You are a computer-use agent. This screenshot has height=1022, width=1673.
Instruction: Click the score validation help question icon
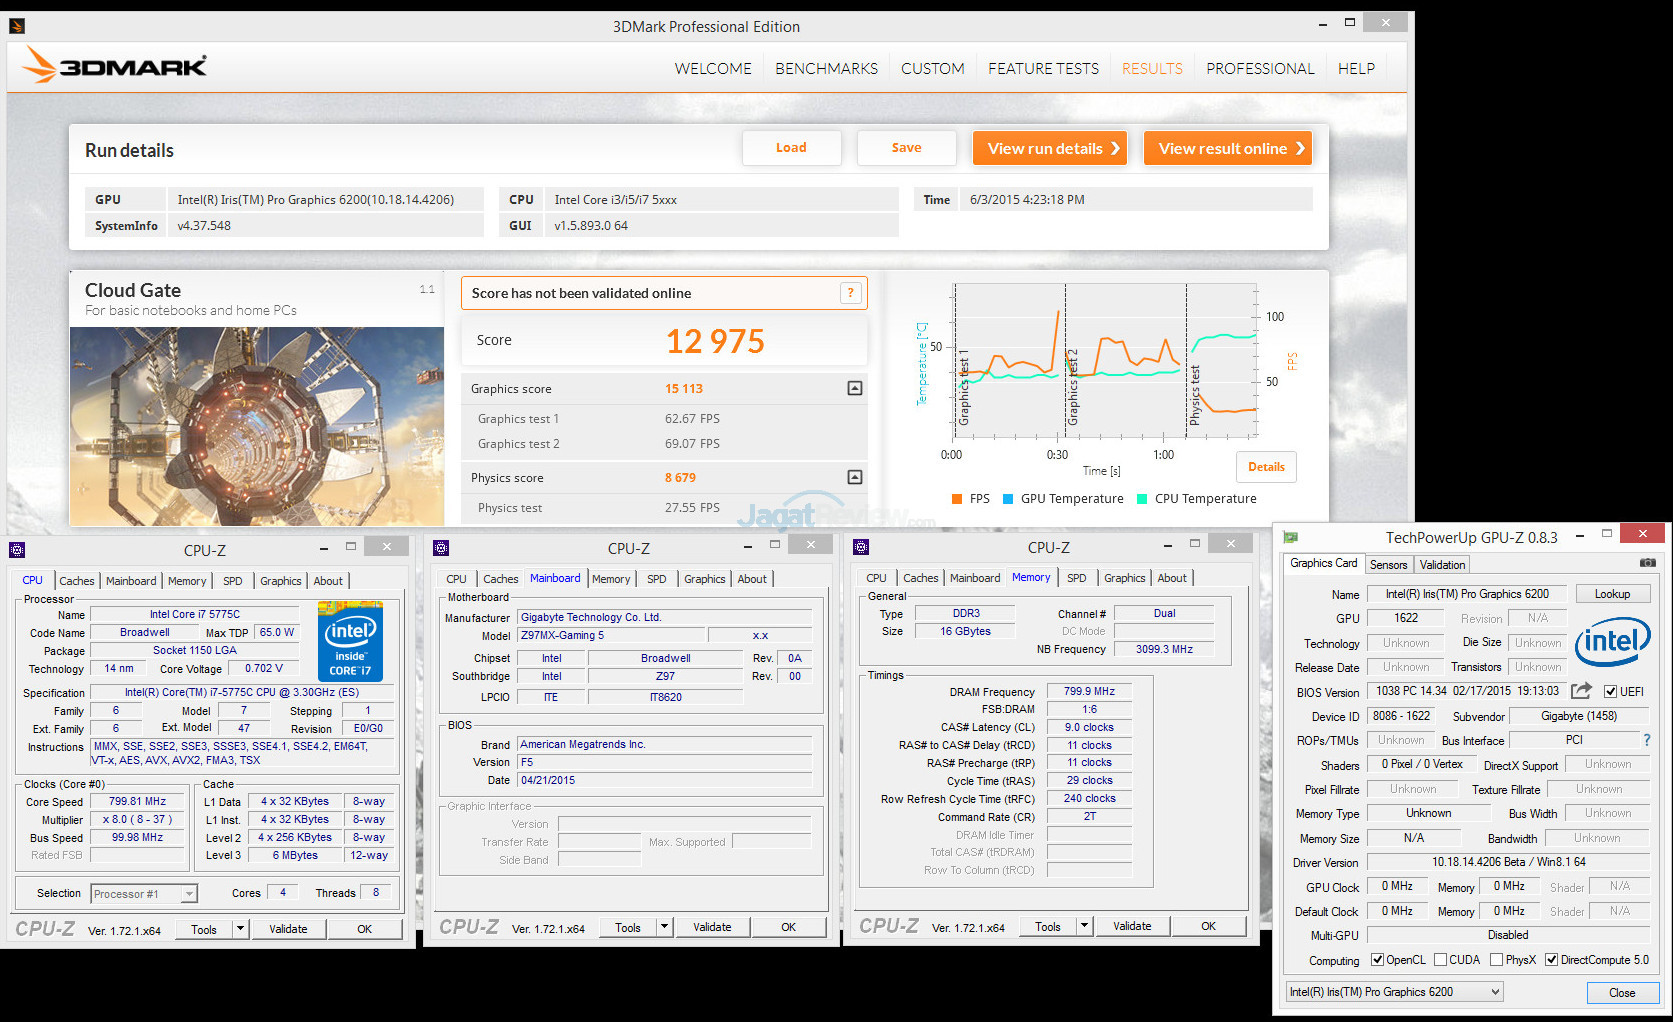[850, 293]
